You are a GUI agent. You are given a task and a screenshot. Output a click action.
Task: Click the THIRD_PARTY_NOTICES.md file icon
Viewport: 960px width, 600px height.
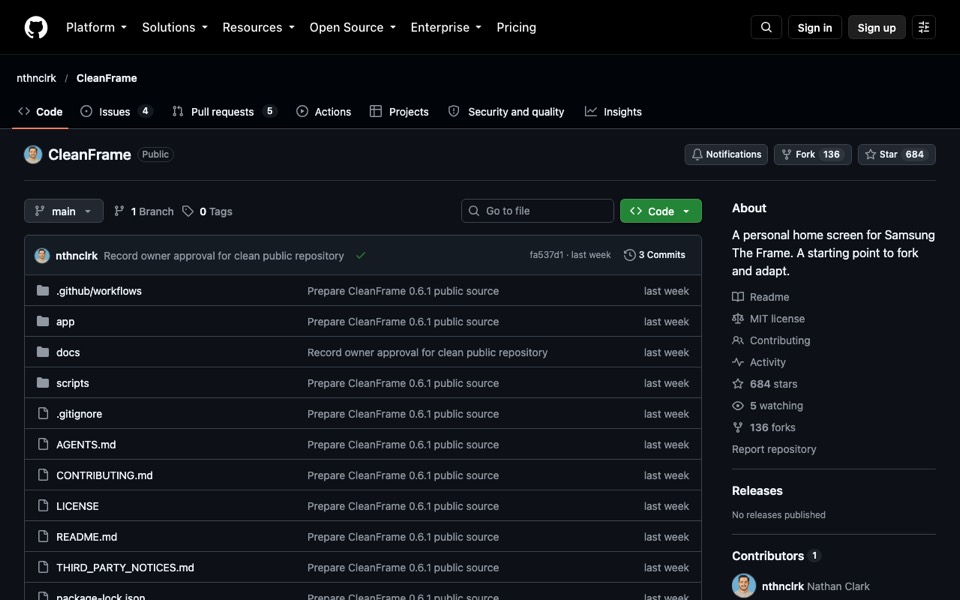pos(43,567)
